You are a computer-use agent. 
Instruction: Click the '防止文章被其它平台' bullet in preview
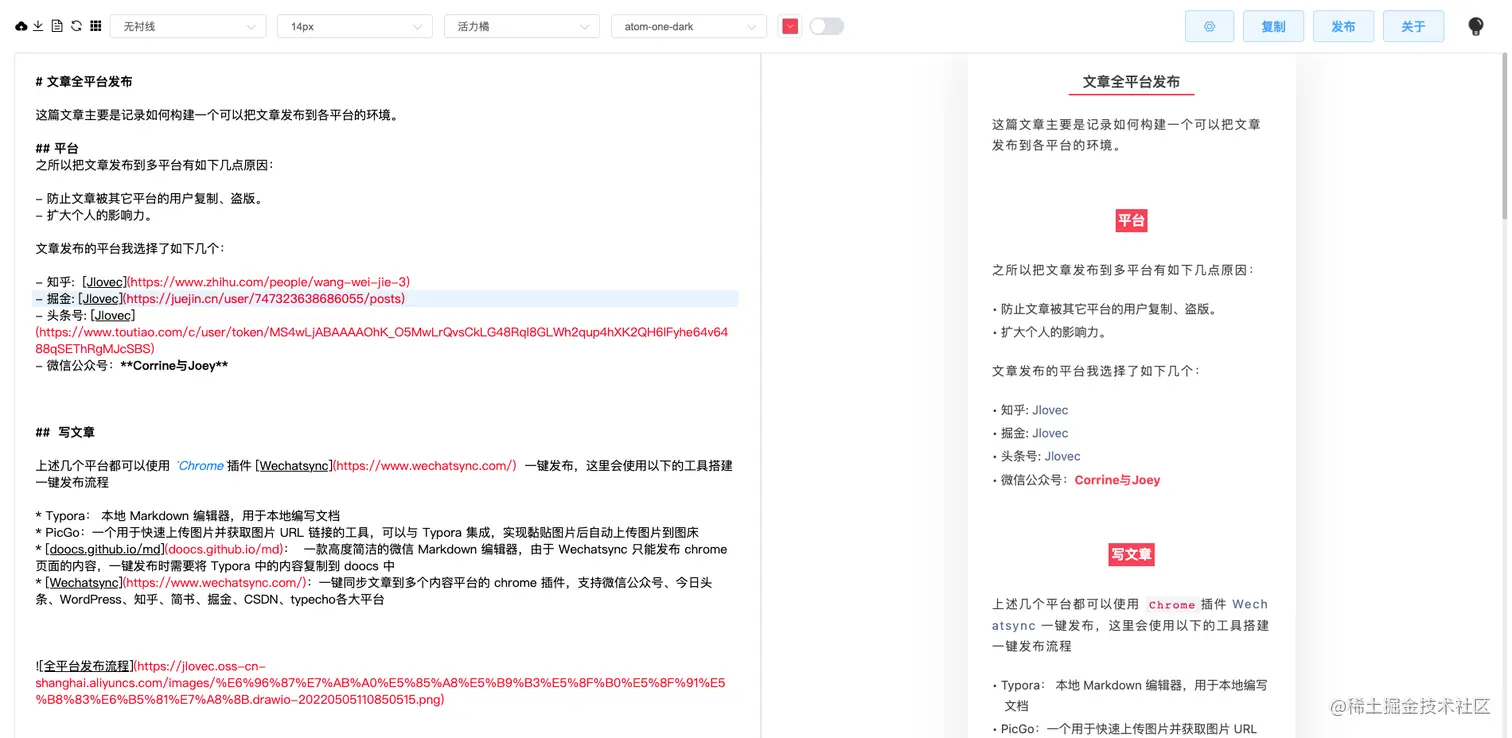coord(1108,309)
